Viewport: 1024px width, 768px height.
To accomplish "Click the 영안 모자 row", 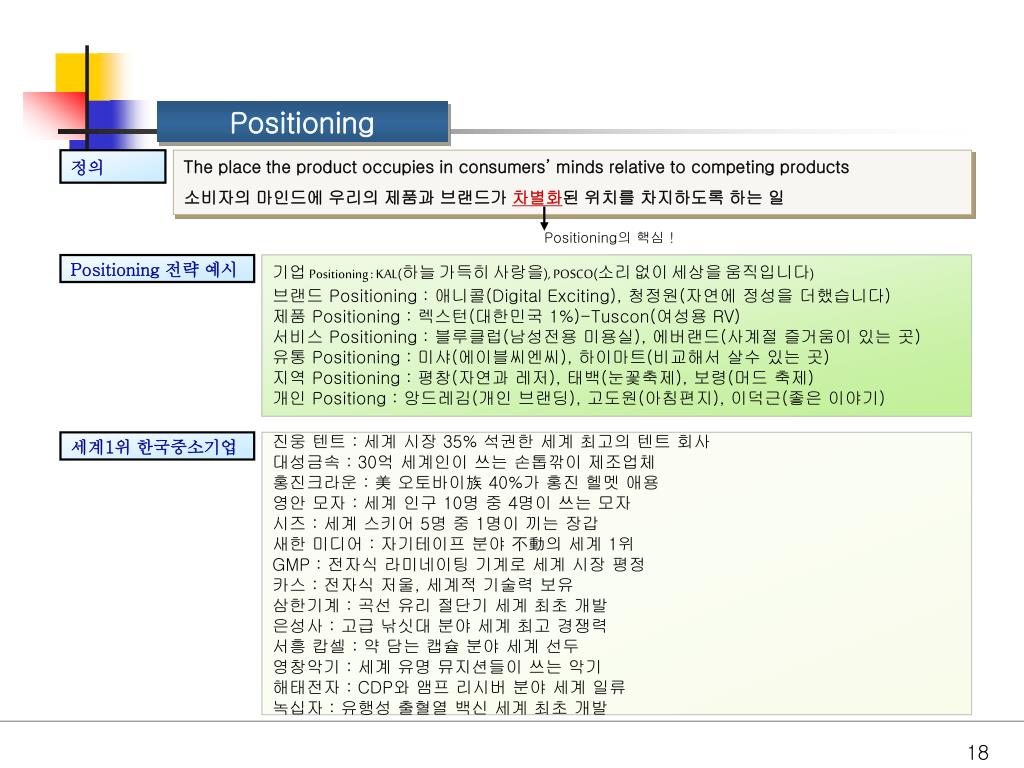I will (451, 503).
